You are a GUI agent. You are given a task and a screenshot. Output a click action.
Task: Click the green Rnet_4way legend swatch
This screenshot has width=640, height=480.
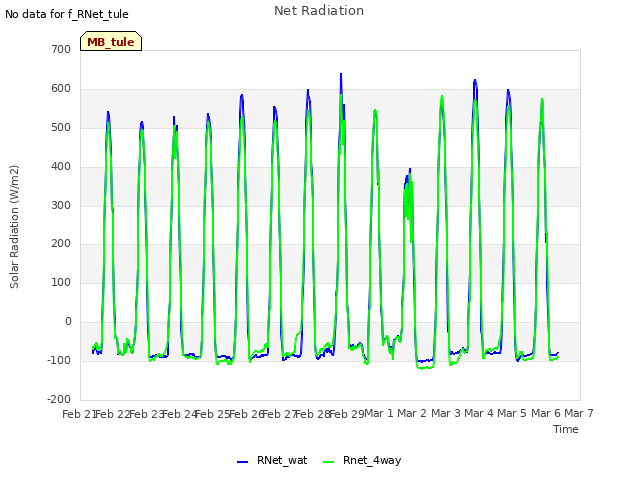pyautogui.click(x=328, y=462)
